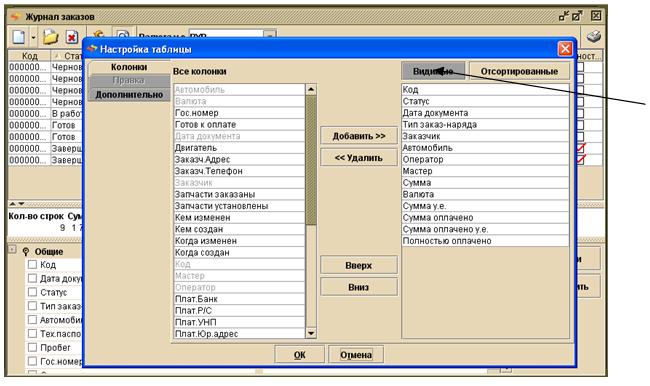Select Валюта in the visible columns list

pos(485,194)
